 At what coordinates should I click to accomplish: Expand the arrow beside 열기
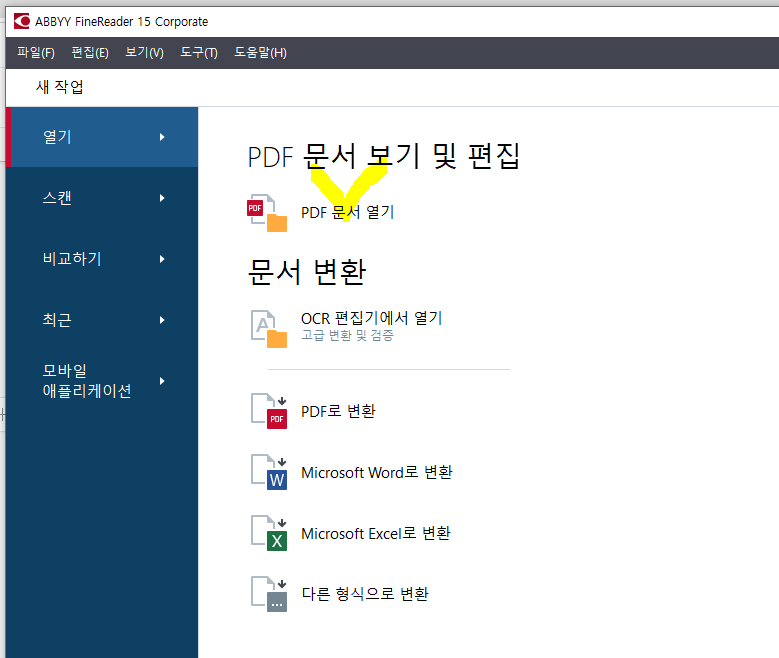pyautogui.click(x=162, y=137)
